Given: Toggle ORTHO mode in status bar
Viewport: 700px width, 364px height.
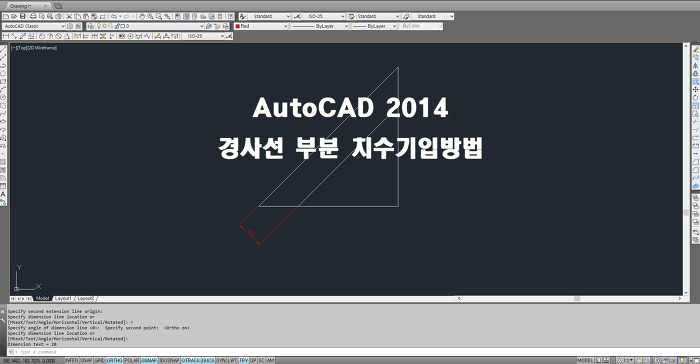Looking at the screenshot, I should click(114, 360).
